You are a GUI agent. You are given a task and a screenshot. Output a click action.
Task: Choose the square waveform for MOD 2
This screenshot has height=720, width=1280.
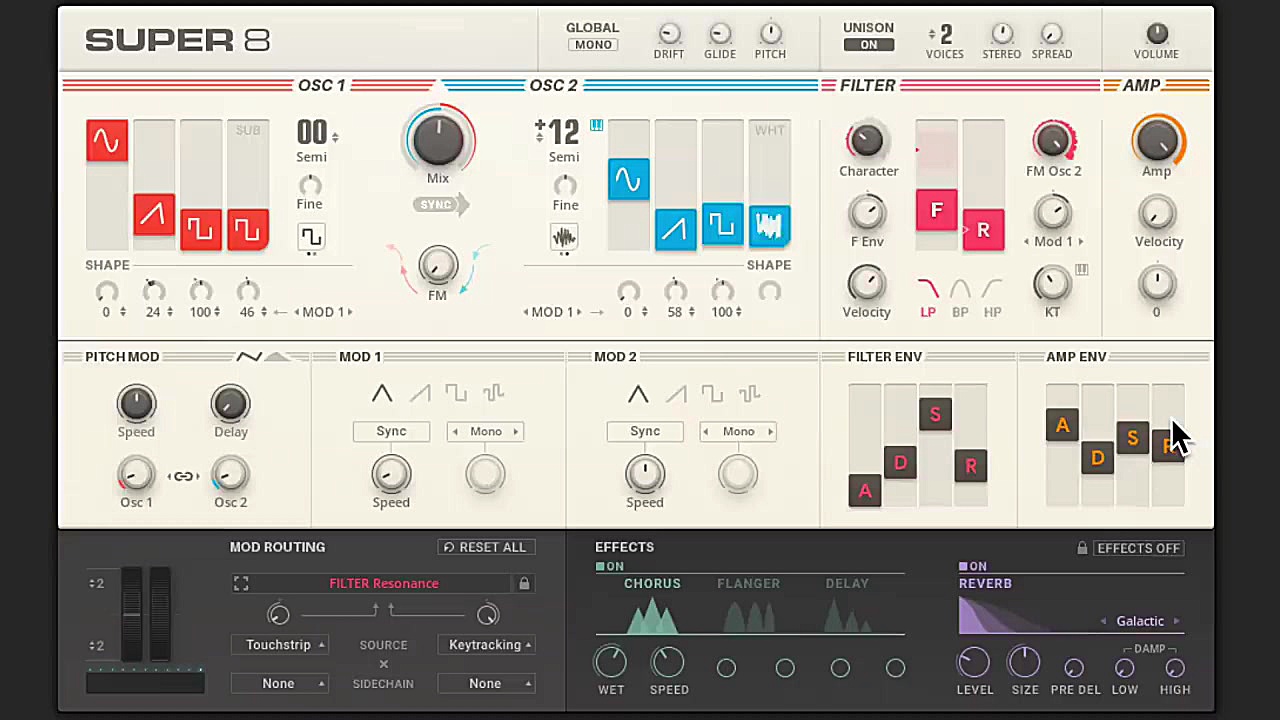pos(712,394)
